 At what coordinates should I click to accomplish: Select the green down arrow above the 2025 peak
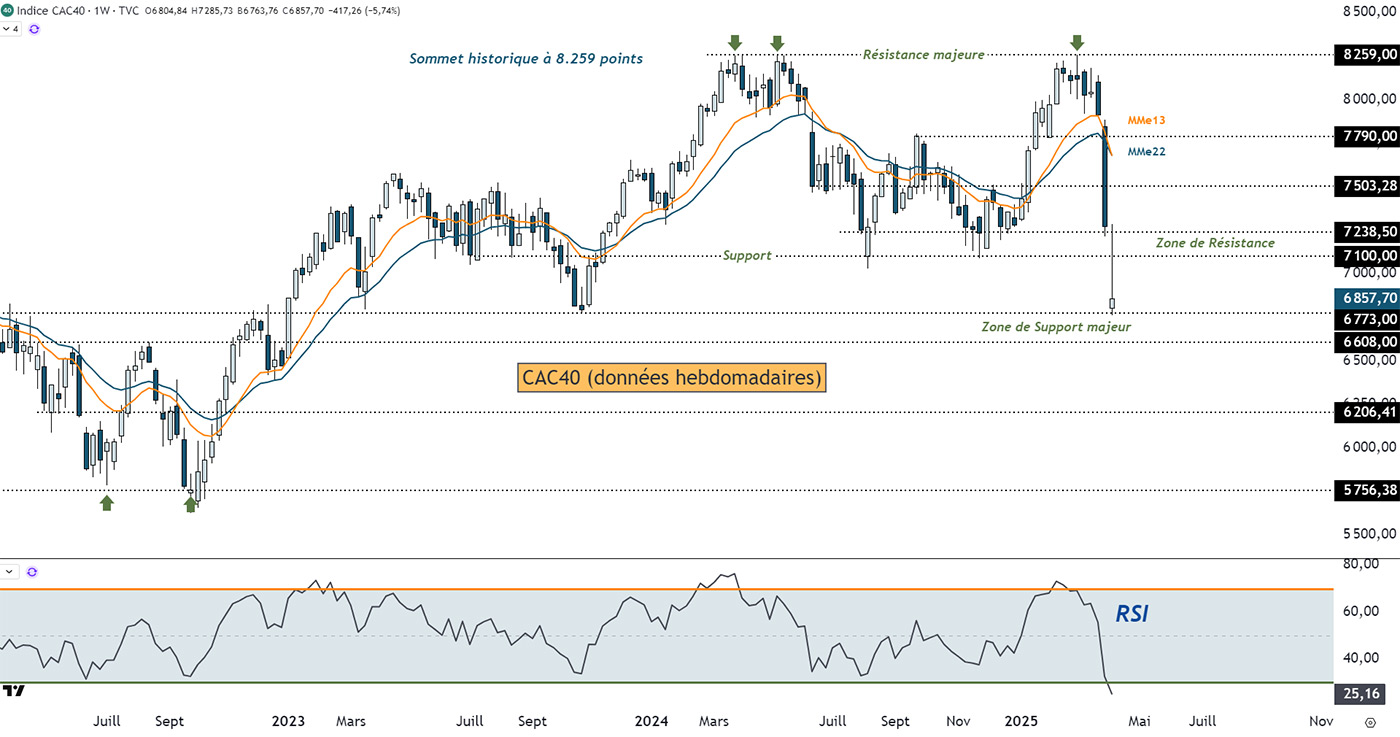click(1076, 42)
